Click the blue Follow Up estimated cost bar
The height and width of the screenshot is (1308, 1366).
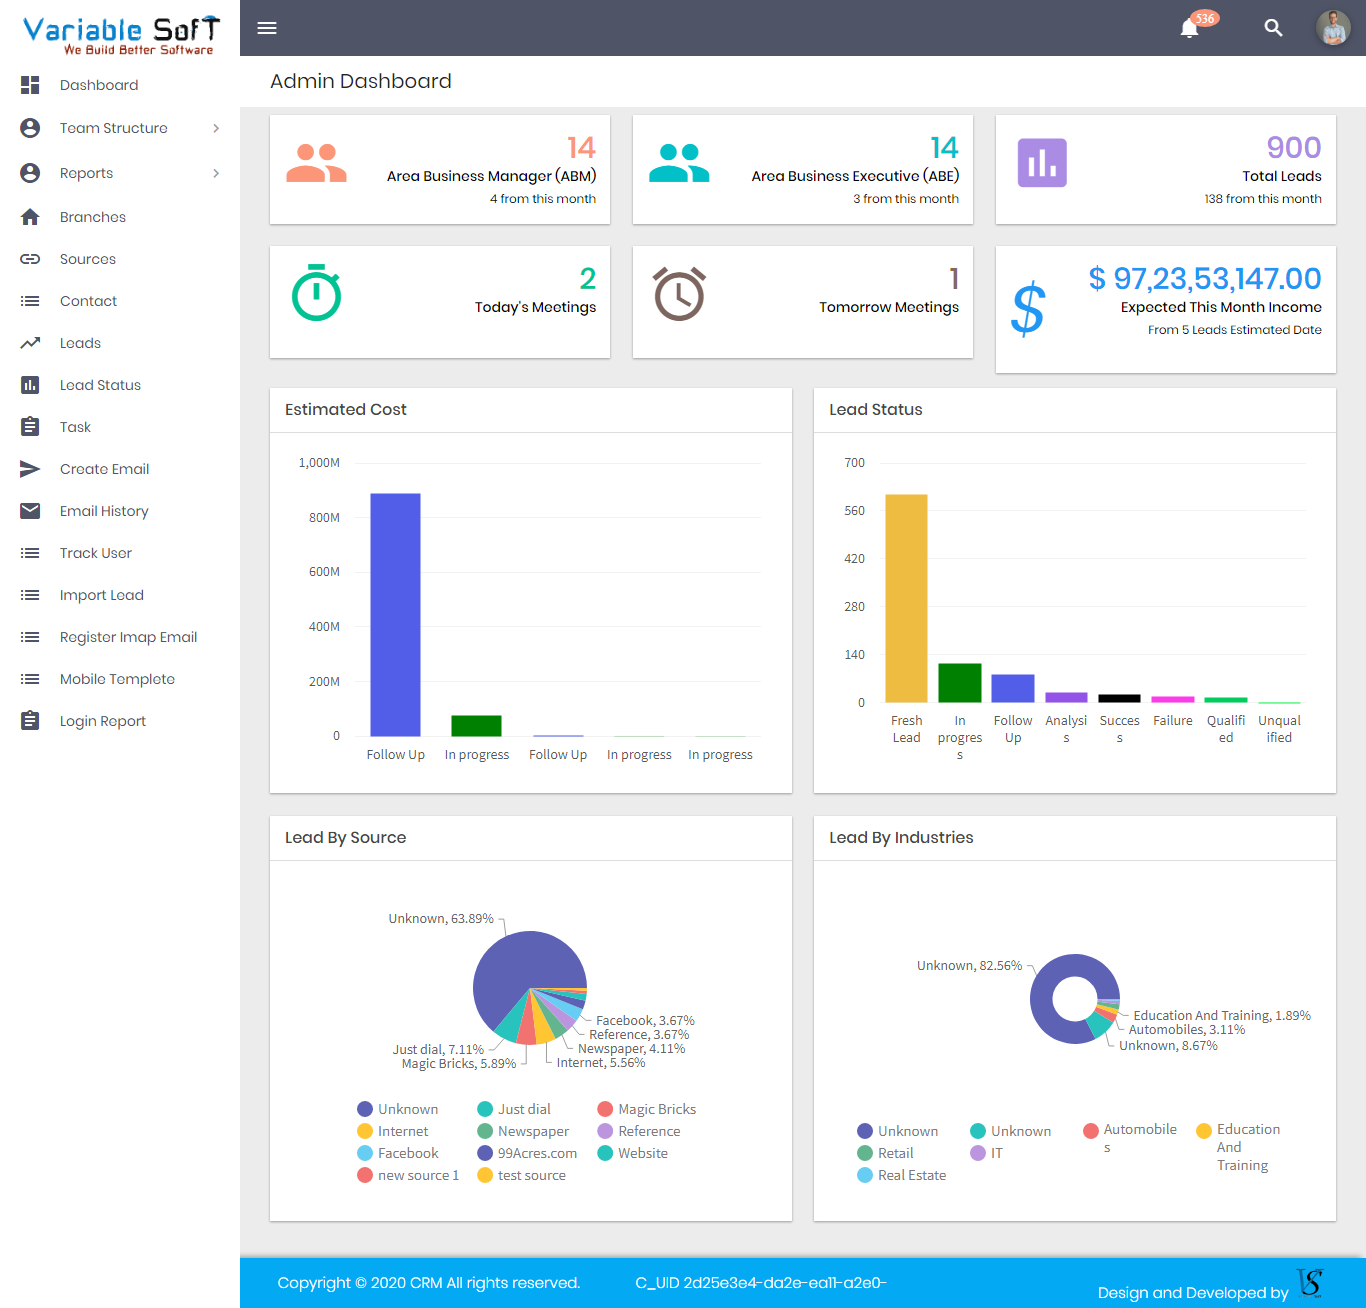(395, 614)
